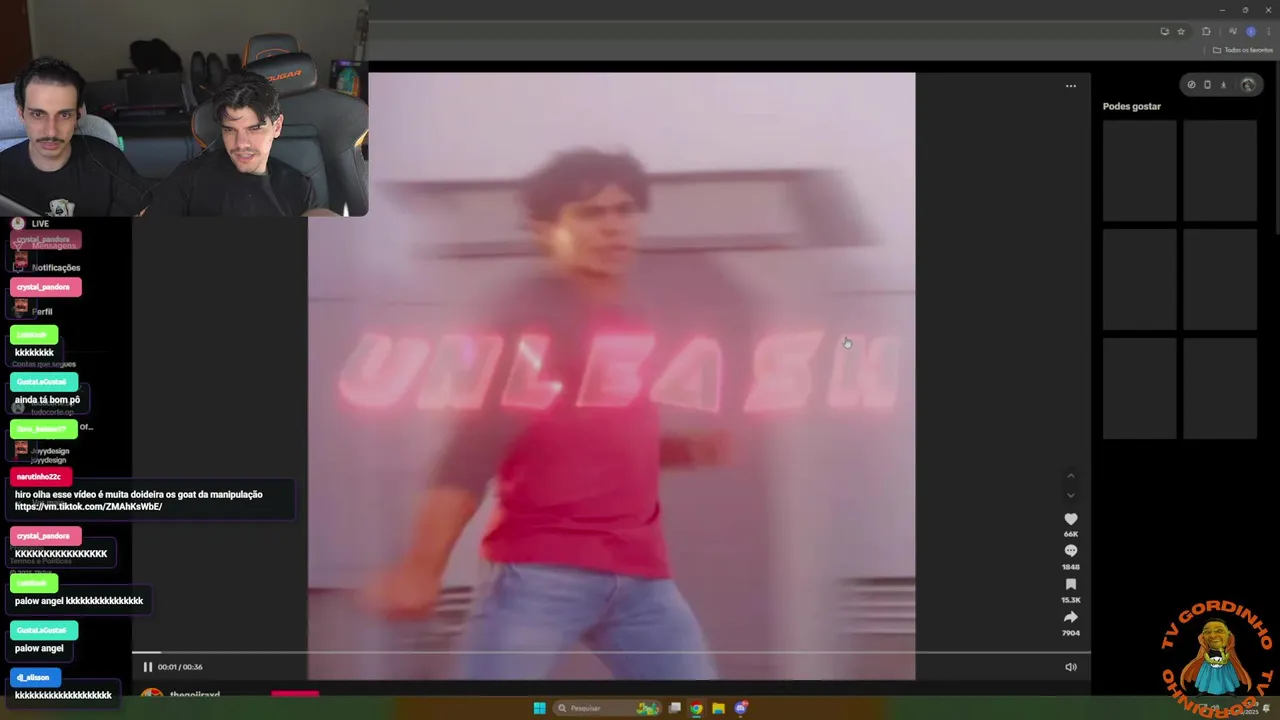Click the 'ainda tá bom pô' chat message
This screenshot has width=1280, height=720.
coord(47,400)
